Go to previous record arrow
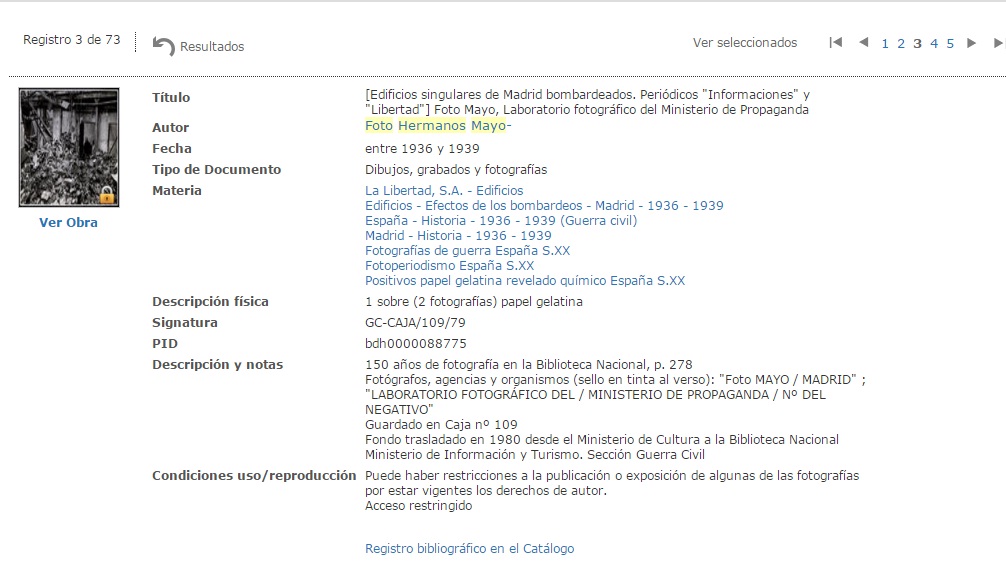Screen dimensions: 1006x571 click(864, 43)
